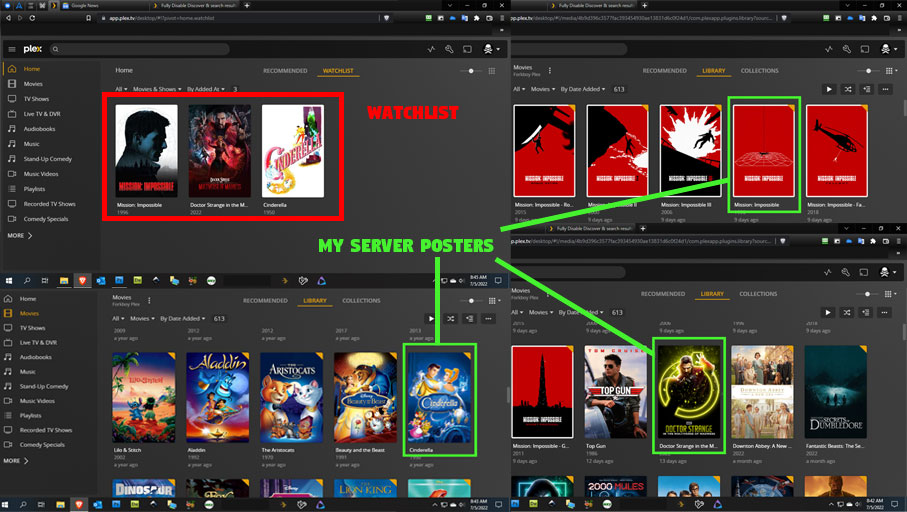
Task: Switch to Recommended tab in Watchlist window
Action: click(285, 71)
